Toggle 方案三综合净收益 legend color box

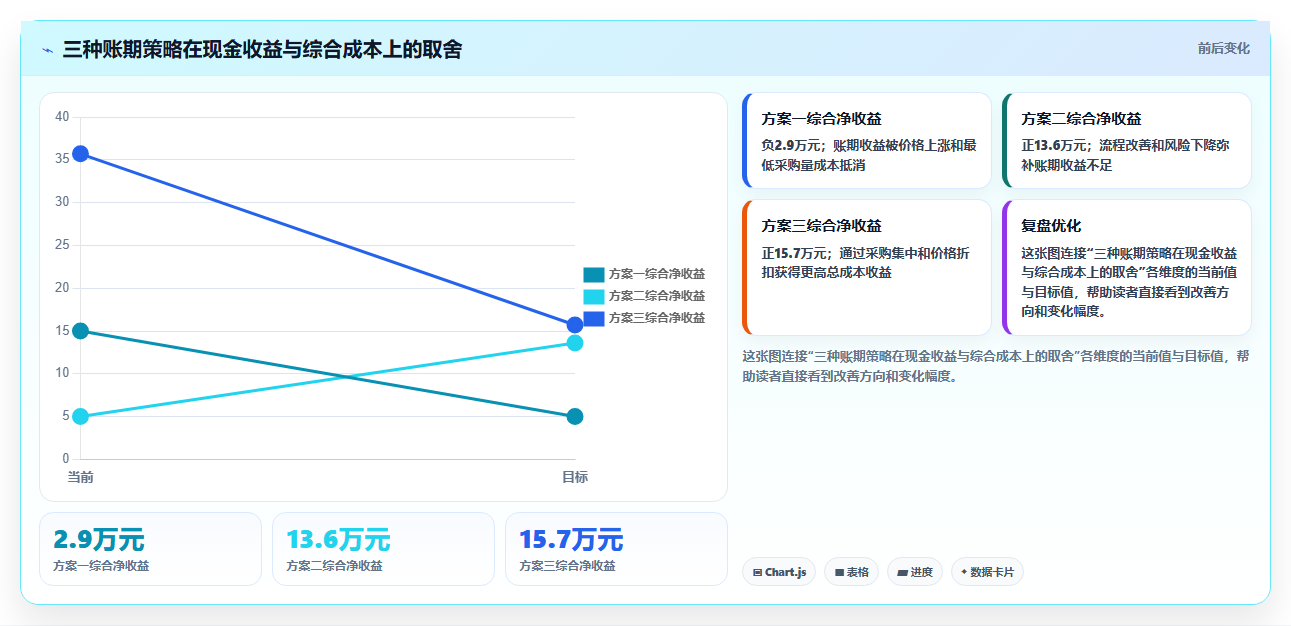tap(594, 318)
